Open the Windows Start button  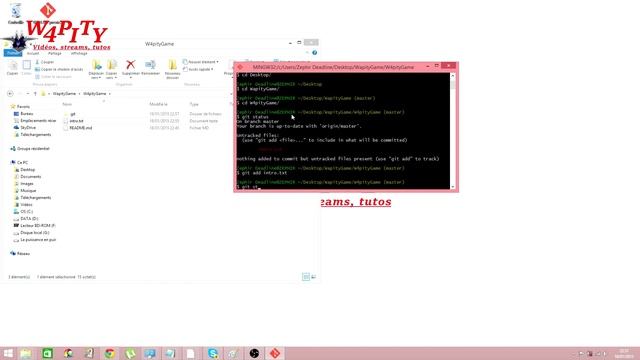click(x=8, y=353)
